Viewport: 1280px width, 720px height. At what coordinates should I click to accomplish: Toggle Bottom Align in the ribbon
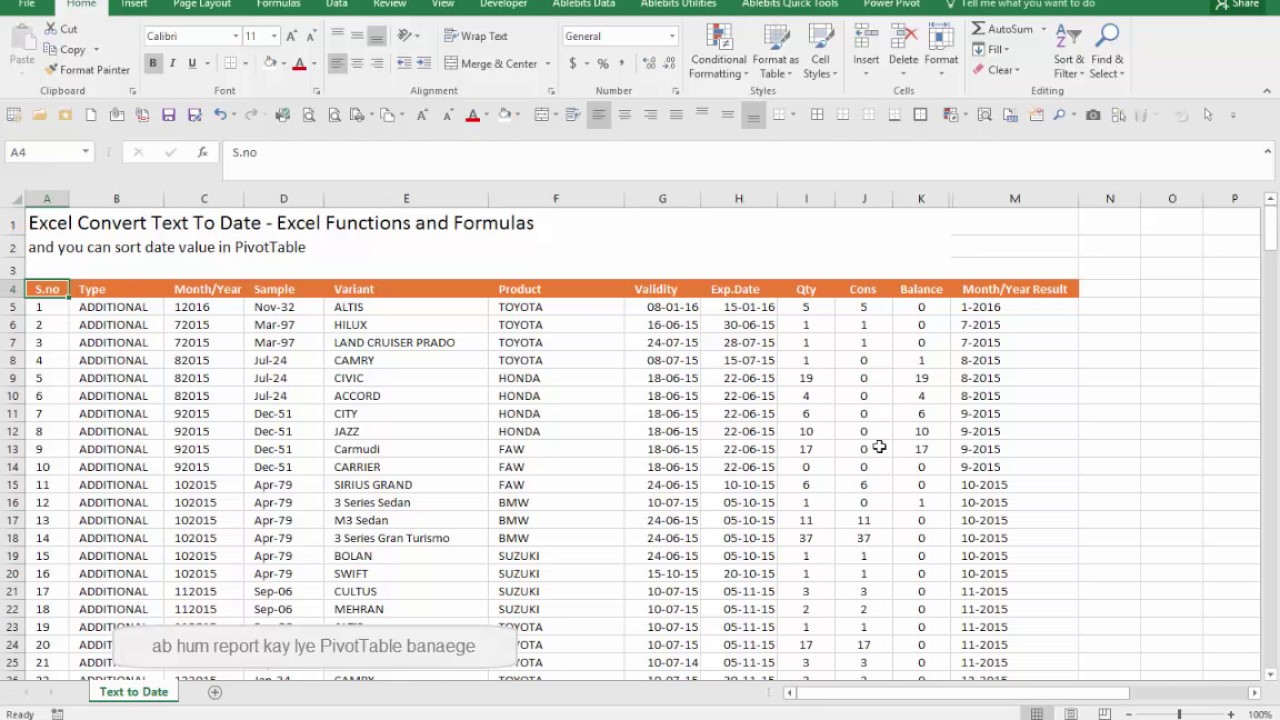[377, 36]
